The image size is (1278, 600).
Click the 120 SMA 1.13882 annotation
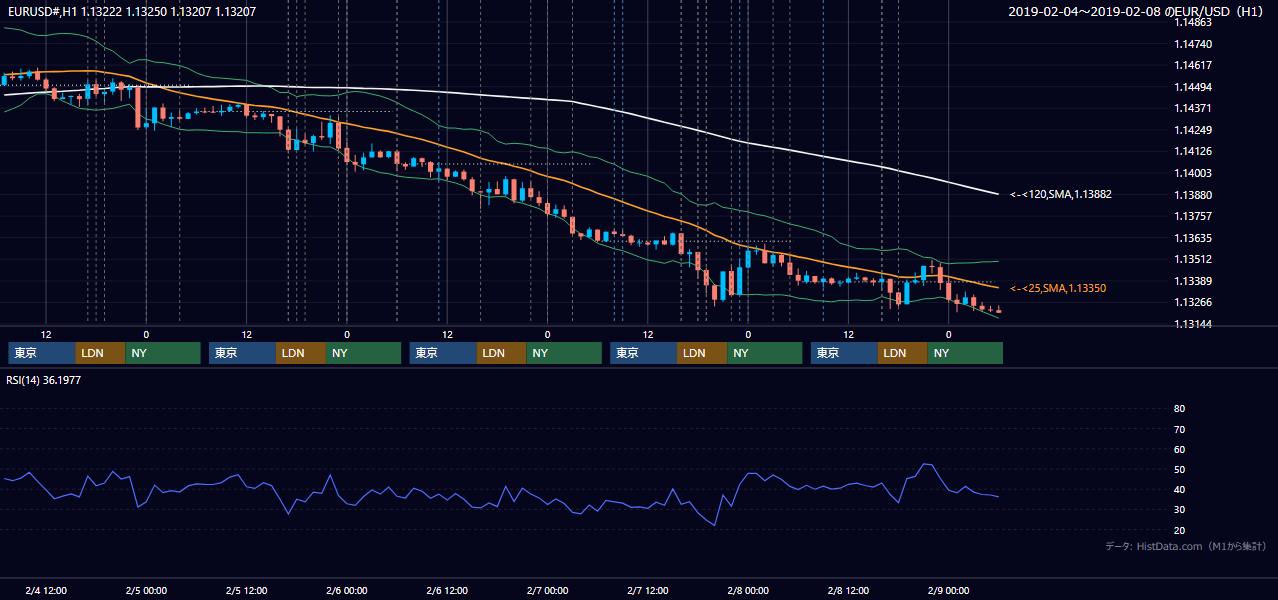coord(1061,194)
